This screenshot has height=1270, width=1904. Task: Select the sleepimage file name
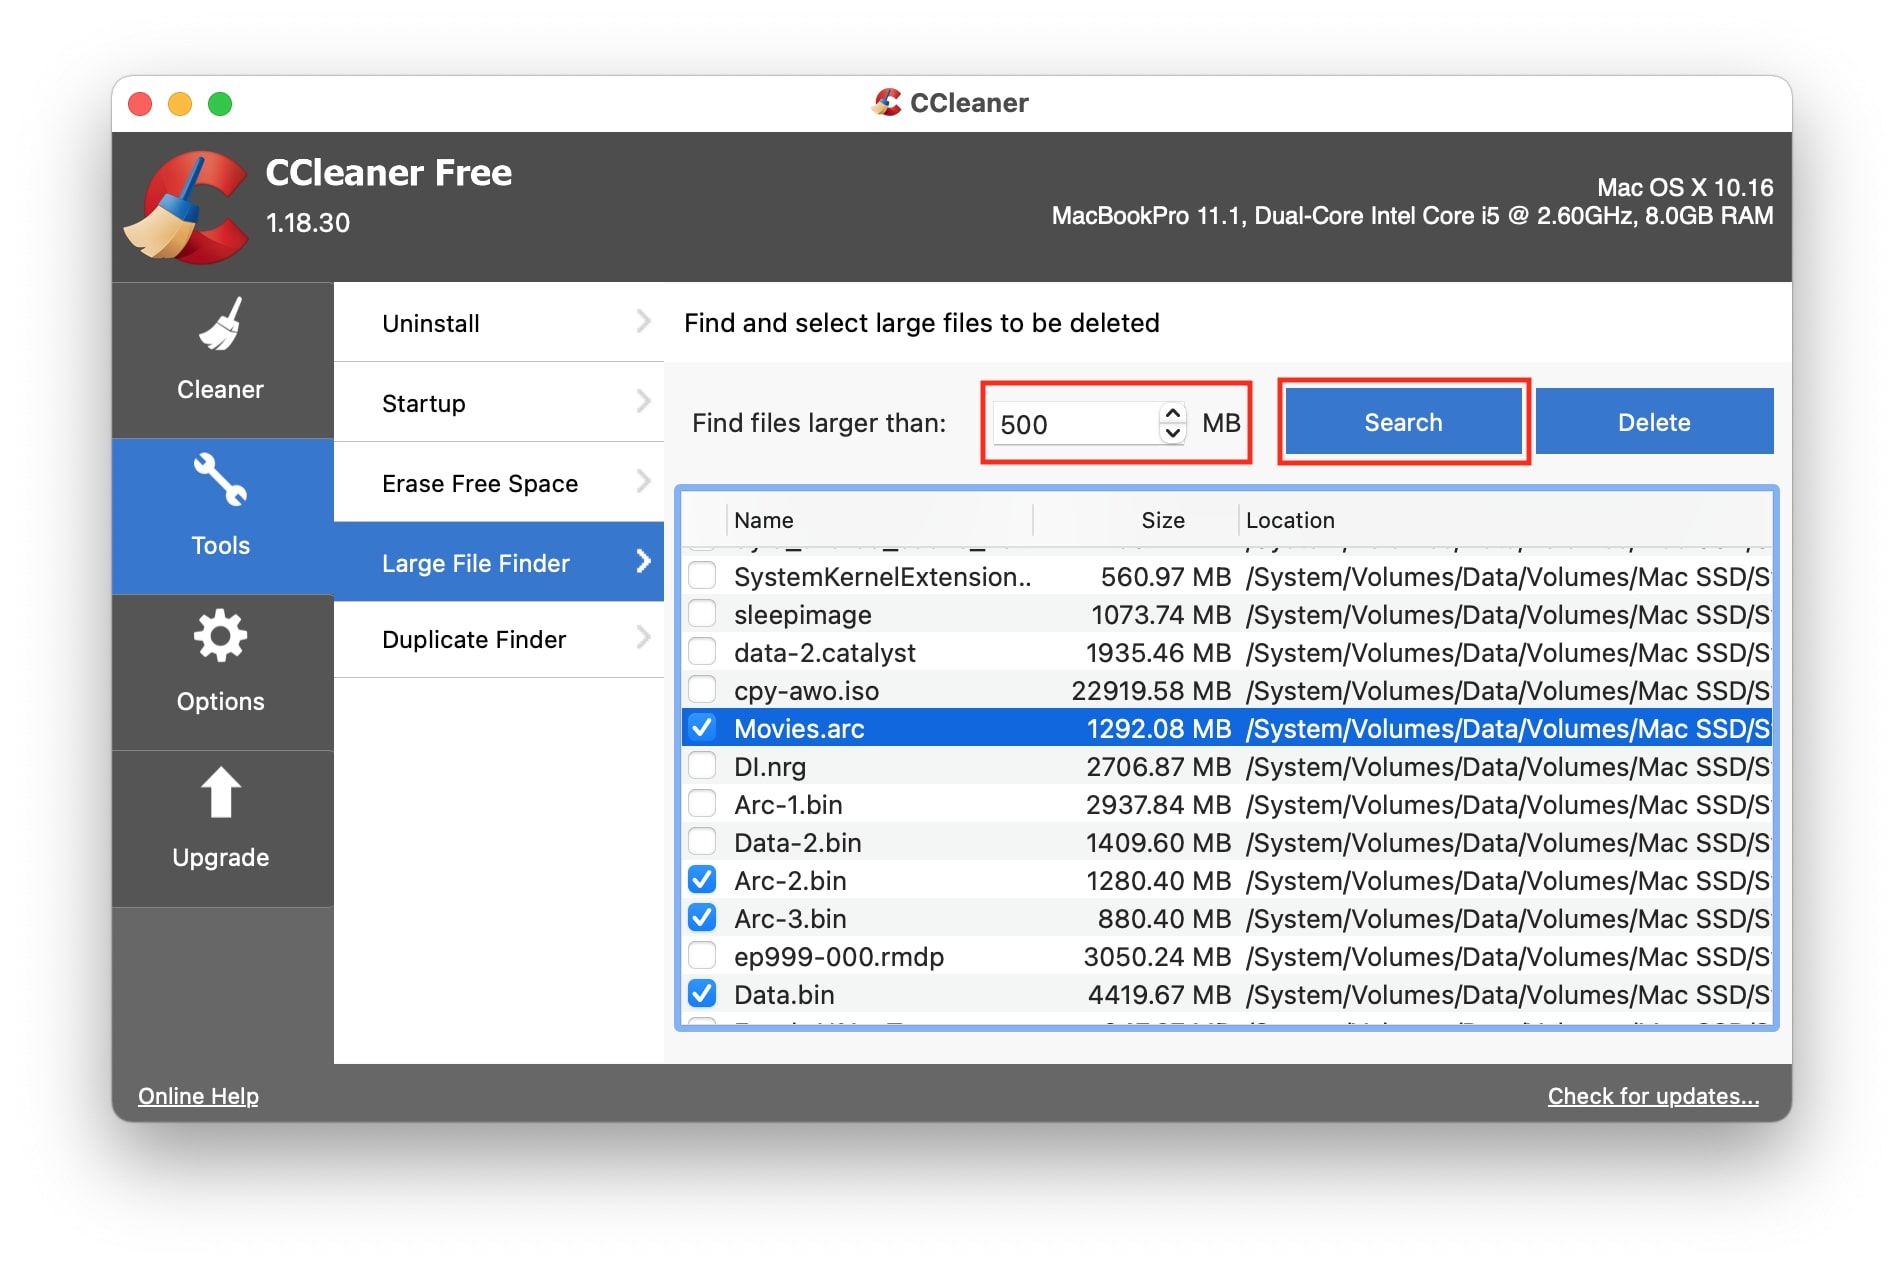coord(802,615)
